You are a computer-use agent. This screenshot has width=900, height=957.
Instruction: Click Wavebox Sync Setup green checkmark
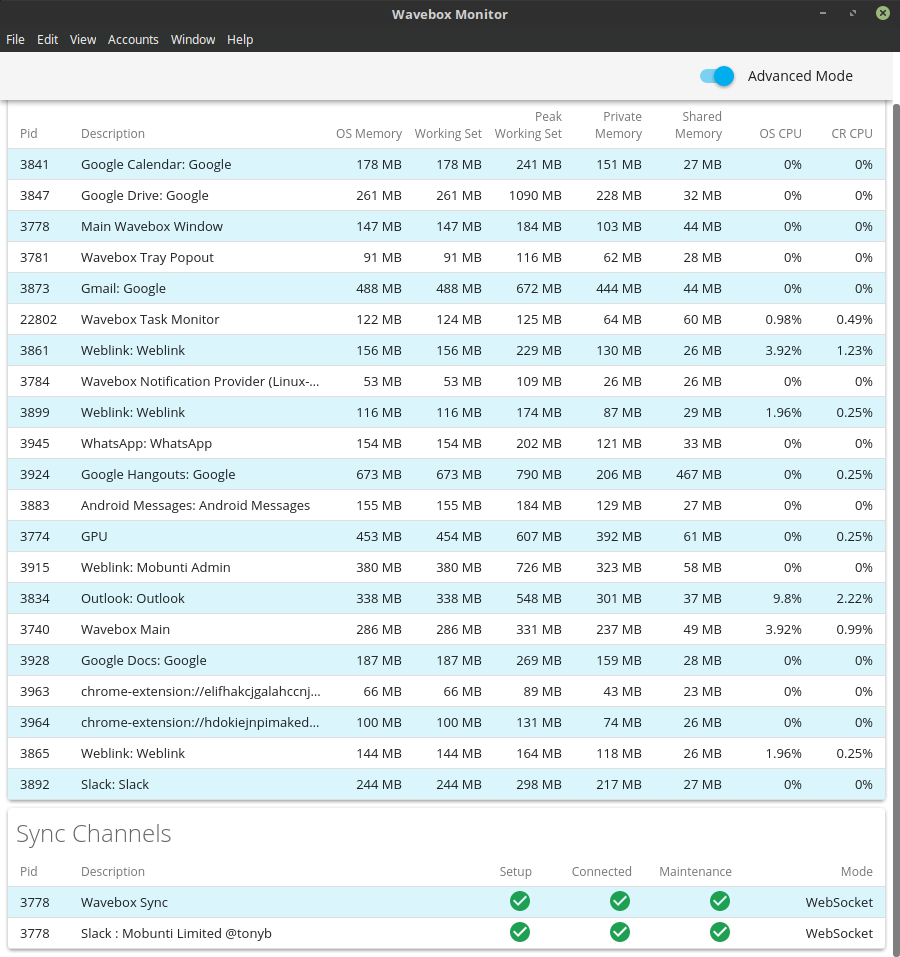520,901
